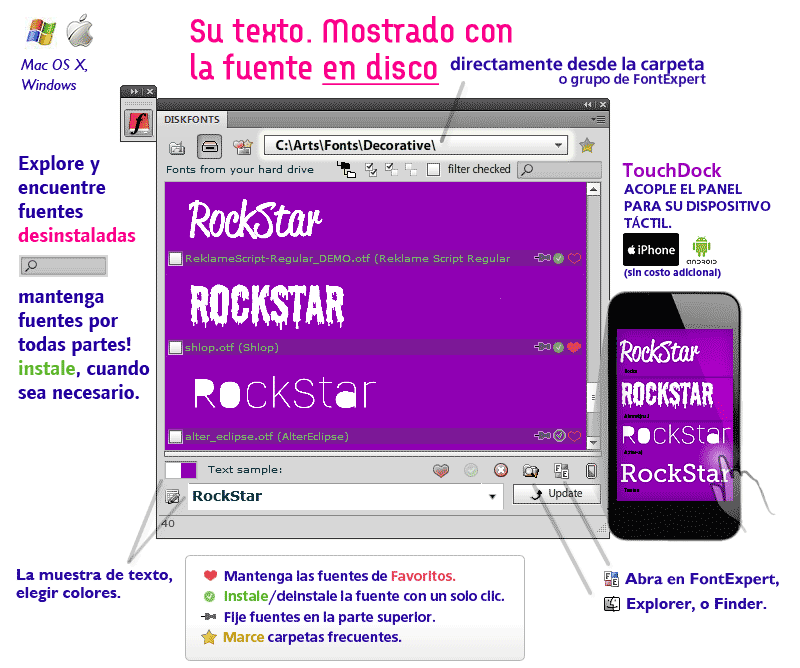
Task: Click the phone mockup showing RockStar previews
Action: point(673,416)
